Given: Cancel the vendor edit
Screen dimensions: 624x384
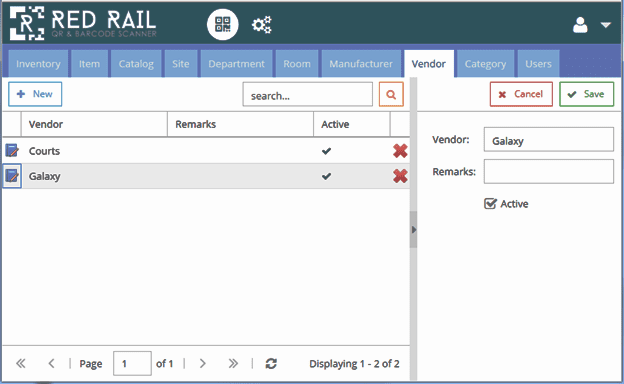Looking at the screenshot, I should [x=521, y=94].
